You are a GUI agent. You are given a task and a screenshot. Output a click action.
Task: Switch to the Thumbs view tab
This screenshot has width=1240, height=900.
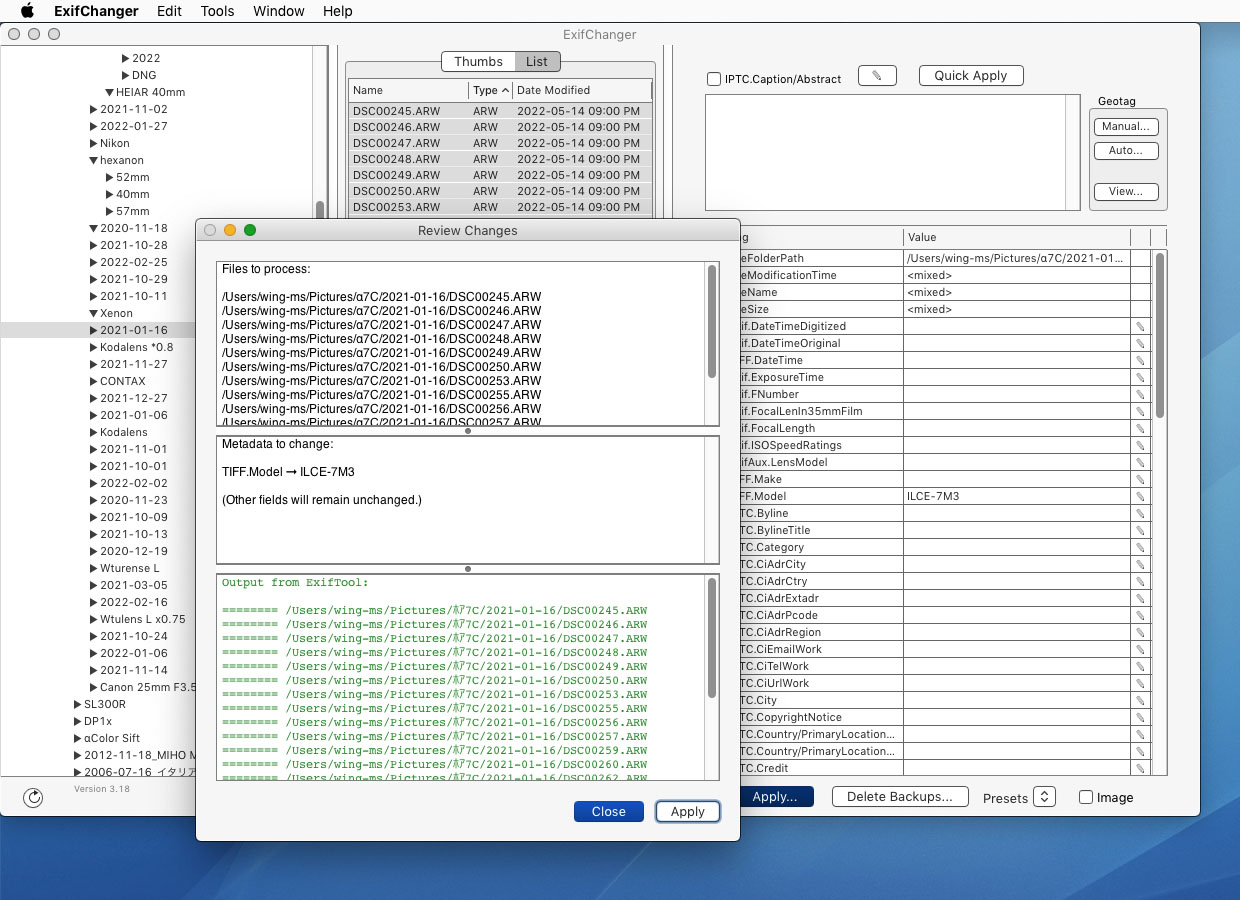[478, 61]
